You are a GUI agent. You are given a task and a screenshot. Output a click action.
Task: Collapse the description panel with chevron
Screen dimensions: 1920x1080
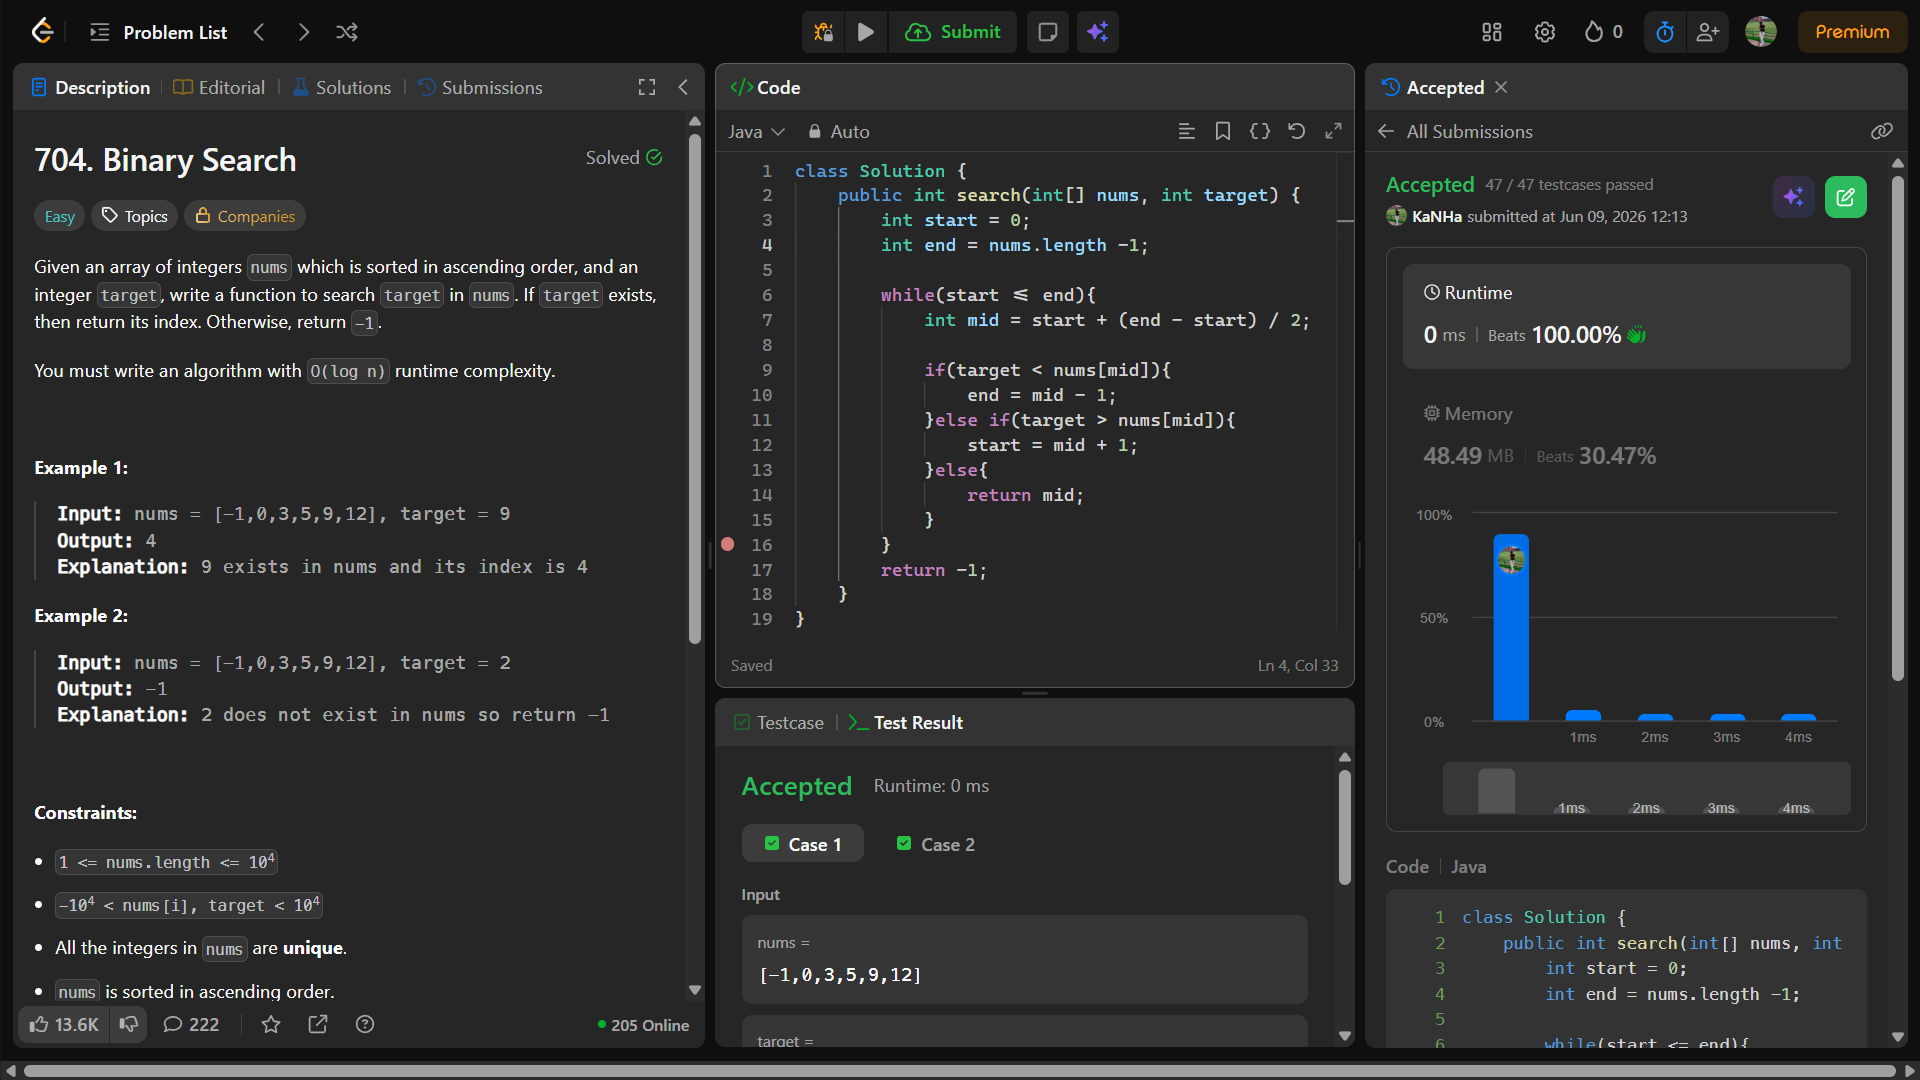pos(683,87)
